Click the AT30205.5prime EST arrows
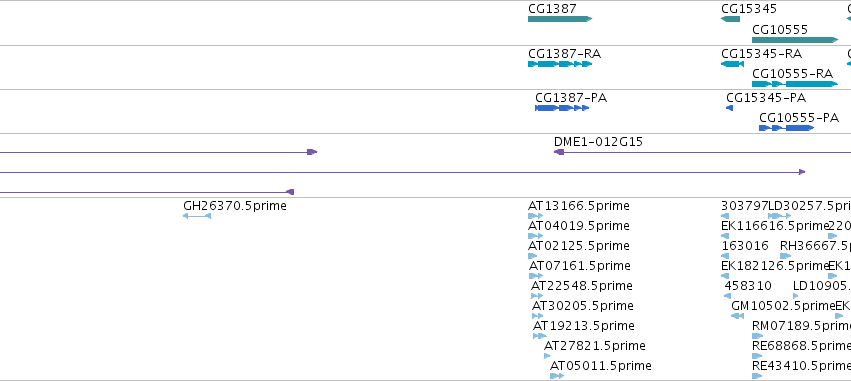The image size is (851, 381). 537,316
